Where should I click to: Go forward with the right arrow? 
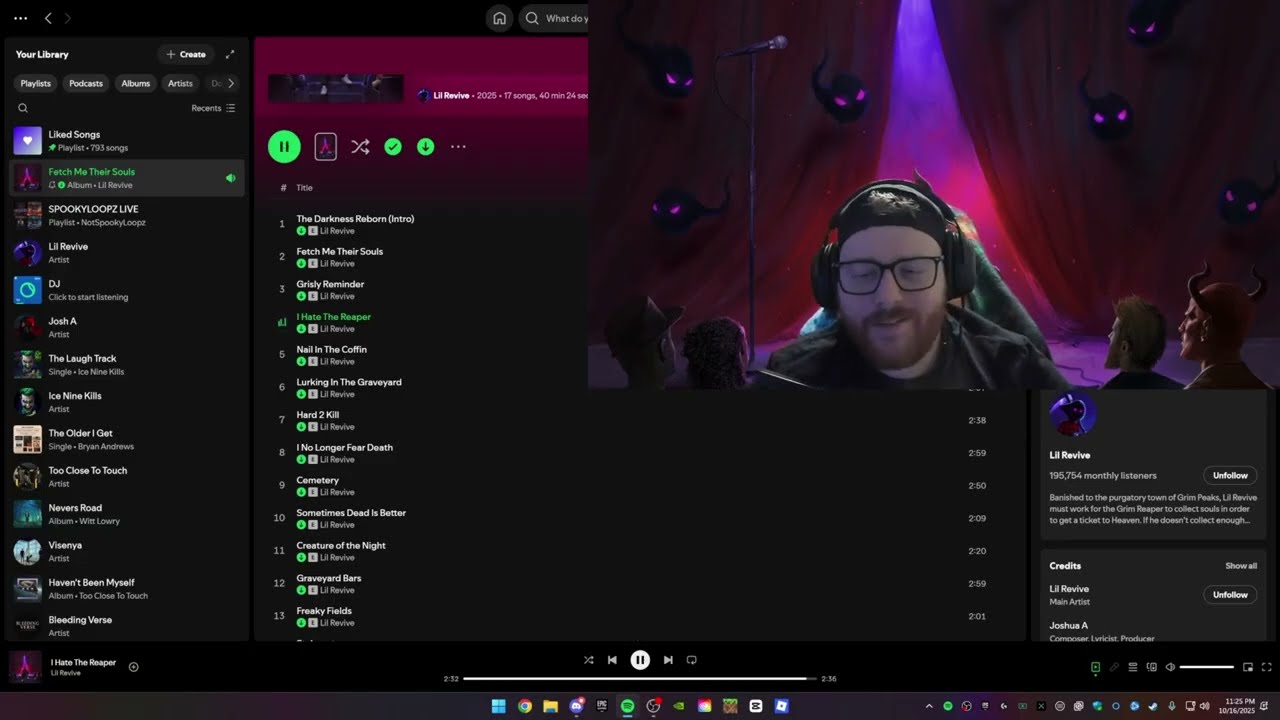point(67,18)
